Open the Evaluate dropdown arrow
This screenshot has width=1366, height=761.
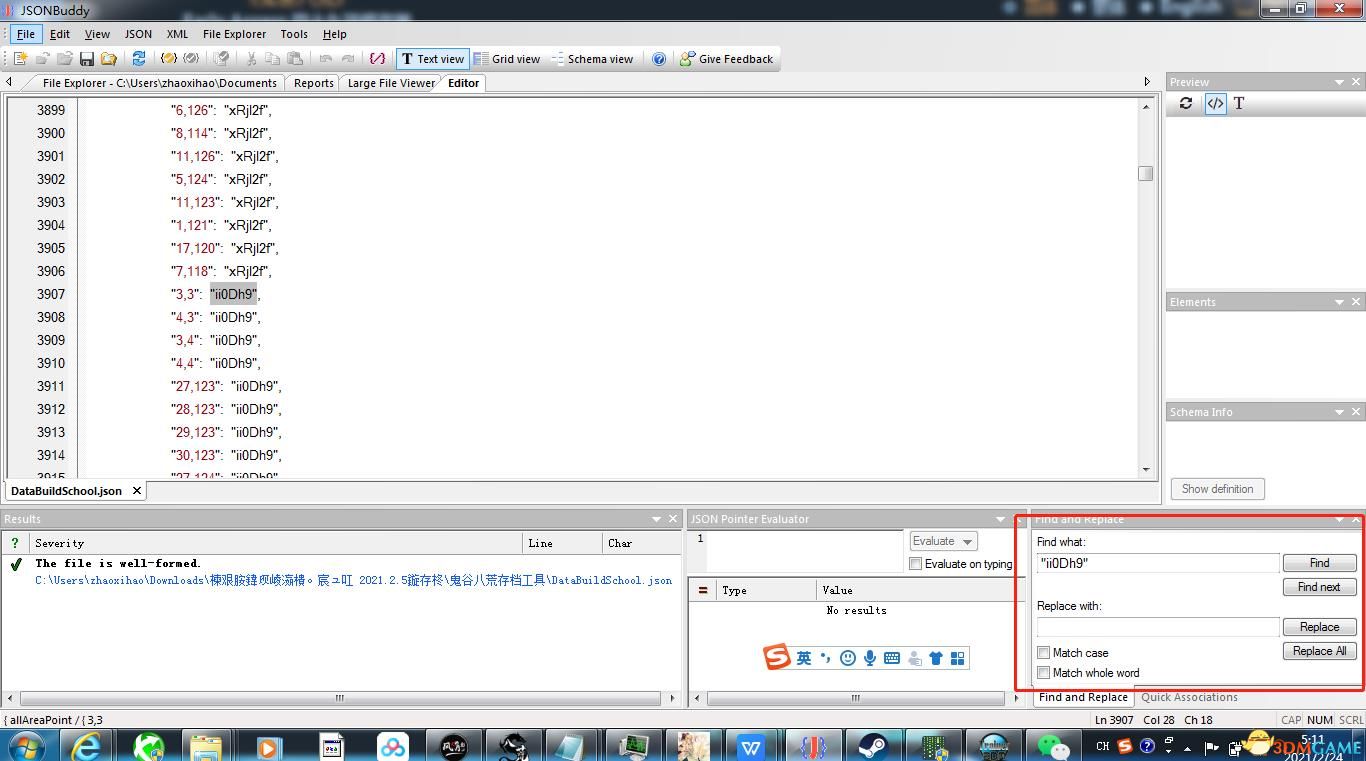click(x=967, y=541)
